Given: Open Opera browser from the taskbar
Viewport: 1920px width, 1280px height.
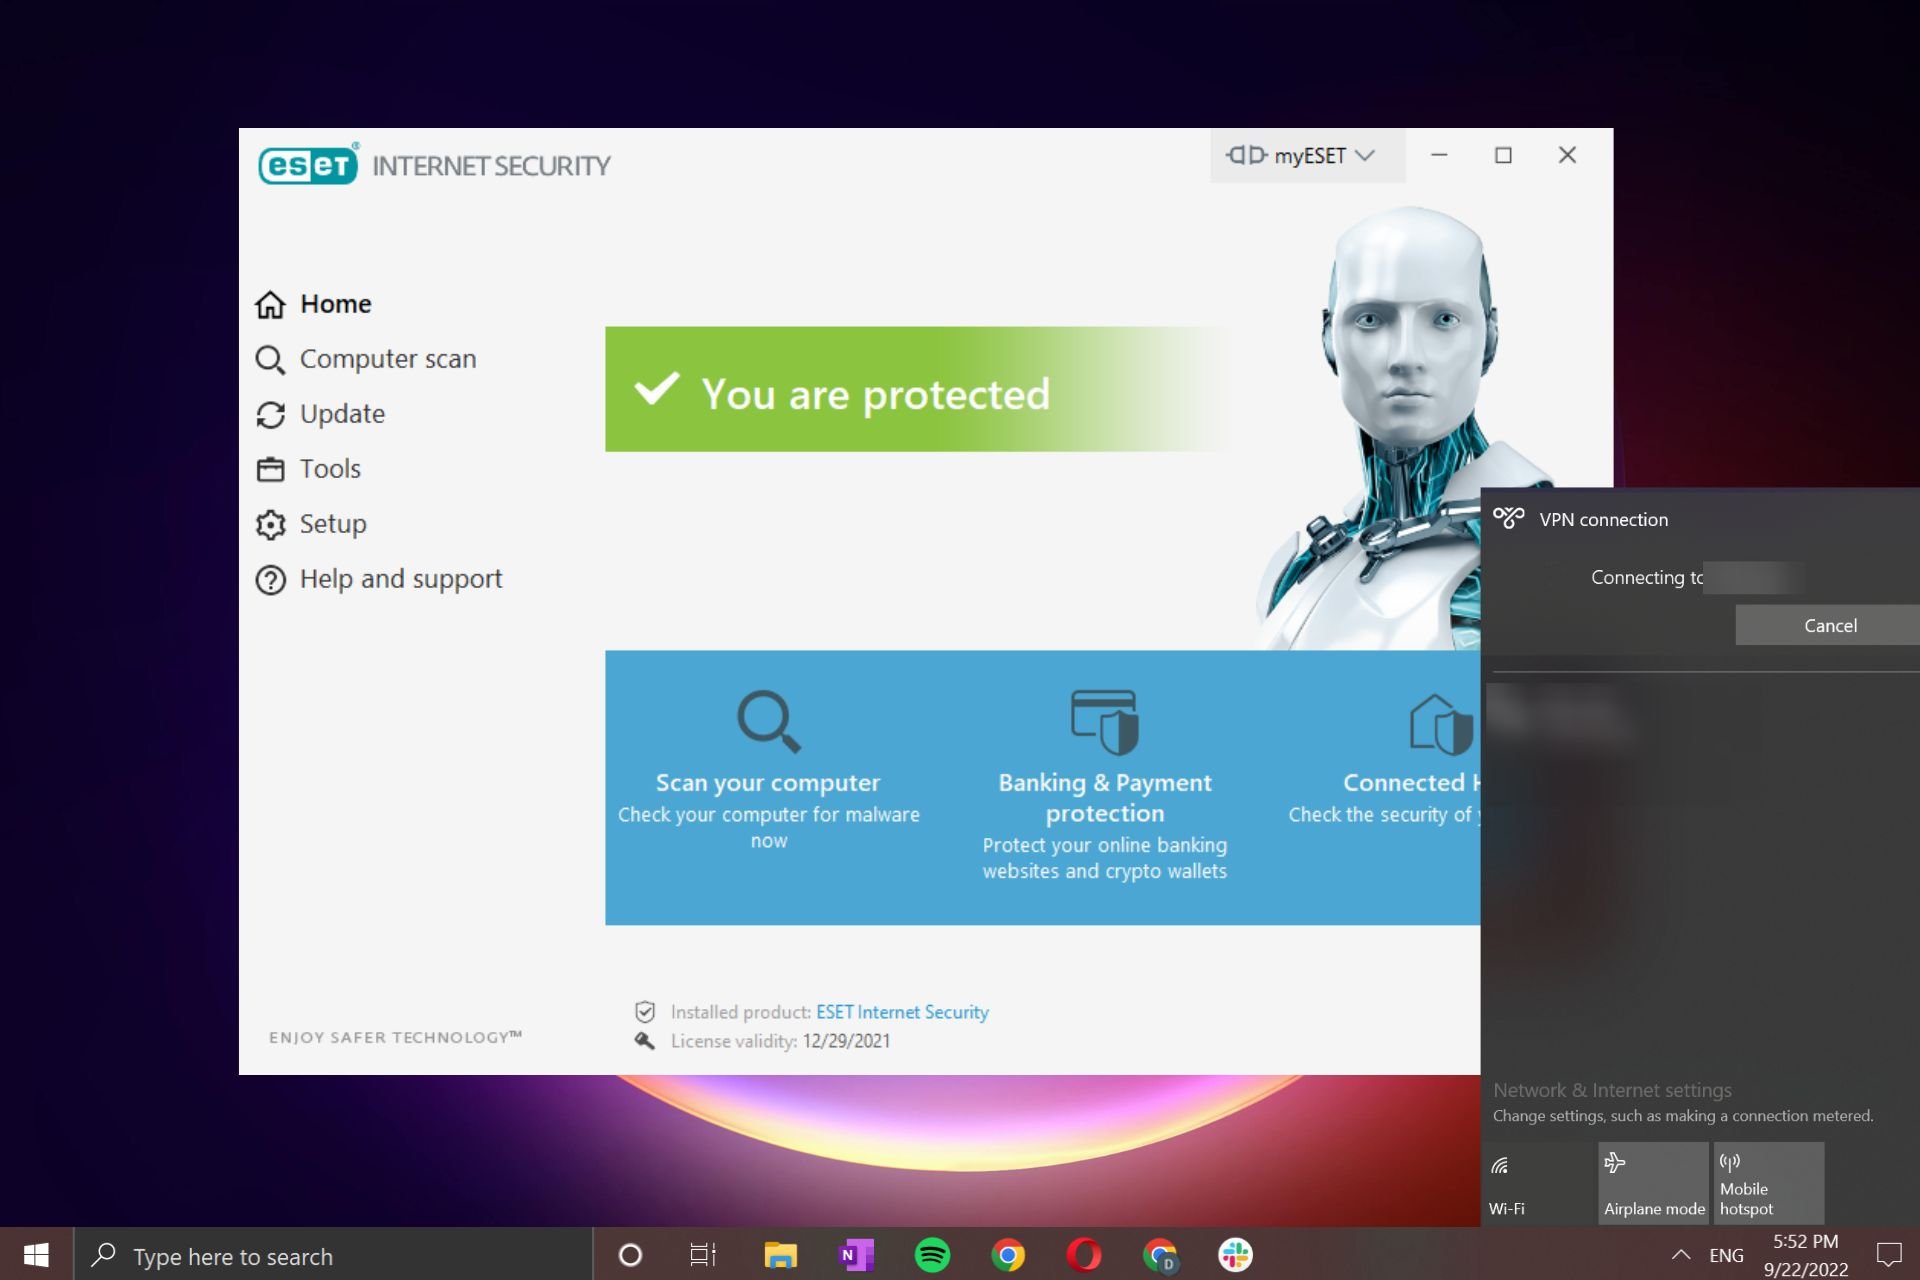Looking at the screenshot, I should point(1084,1255).
